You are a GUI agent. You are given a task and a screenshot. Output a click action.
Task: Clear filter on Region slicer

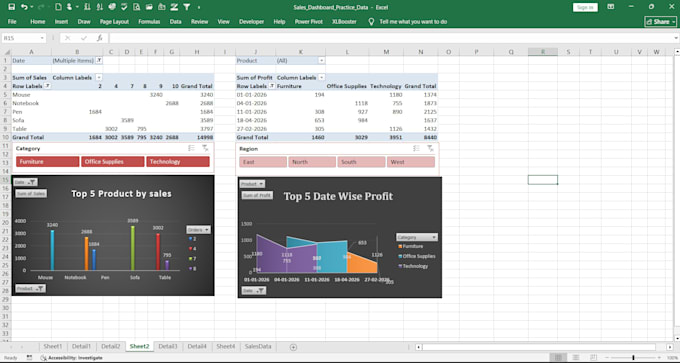430,148
